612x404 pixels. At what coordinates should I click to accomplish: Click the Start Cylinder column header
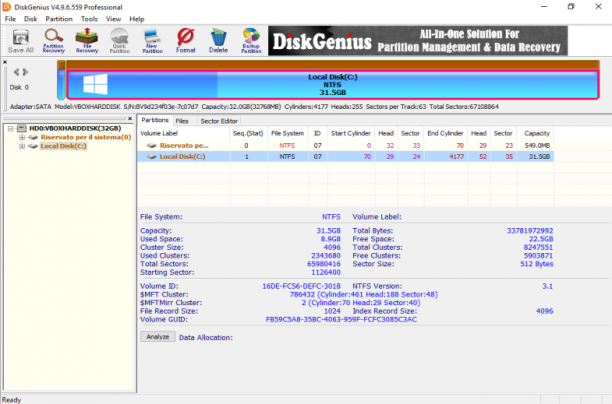(350, 133)
